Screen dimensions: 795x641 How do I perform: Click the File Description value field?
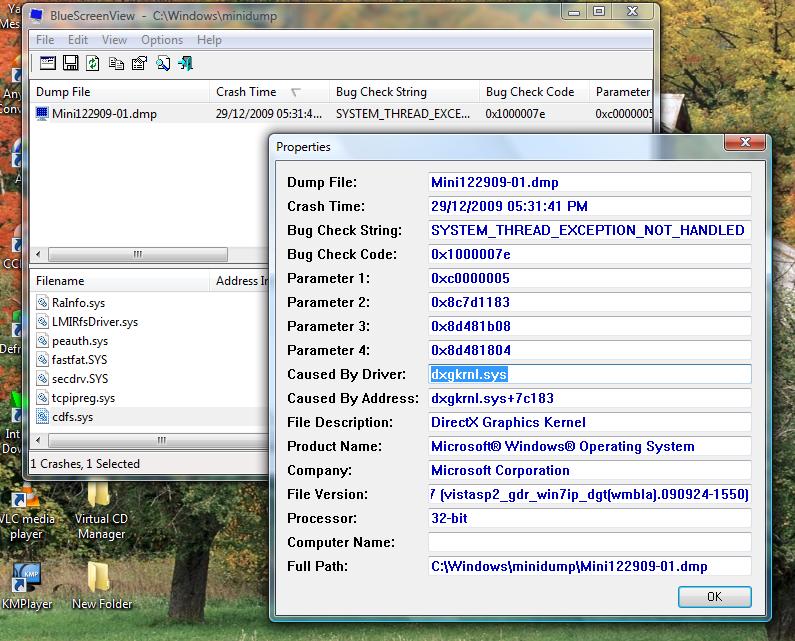click(589, 422)
